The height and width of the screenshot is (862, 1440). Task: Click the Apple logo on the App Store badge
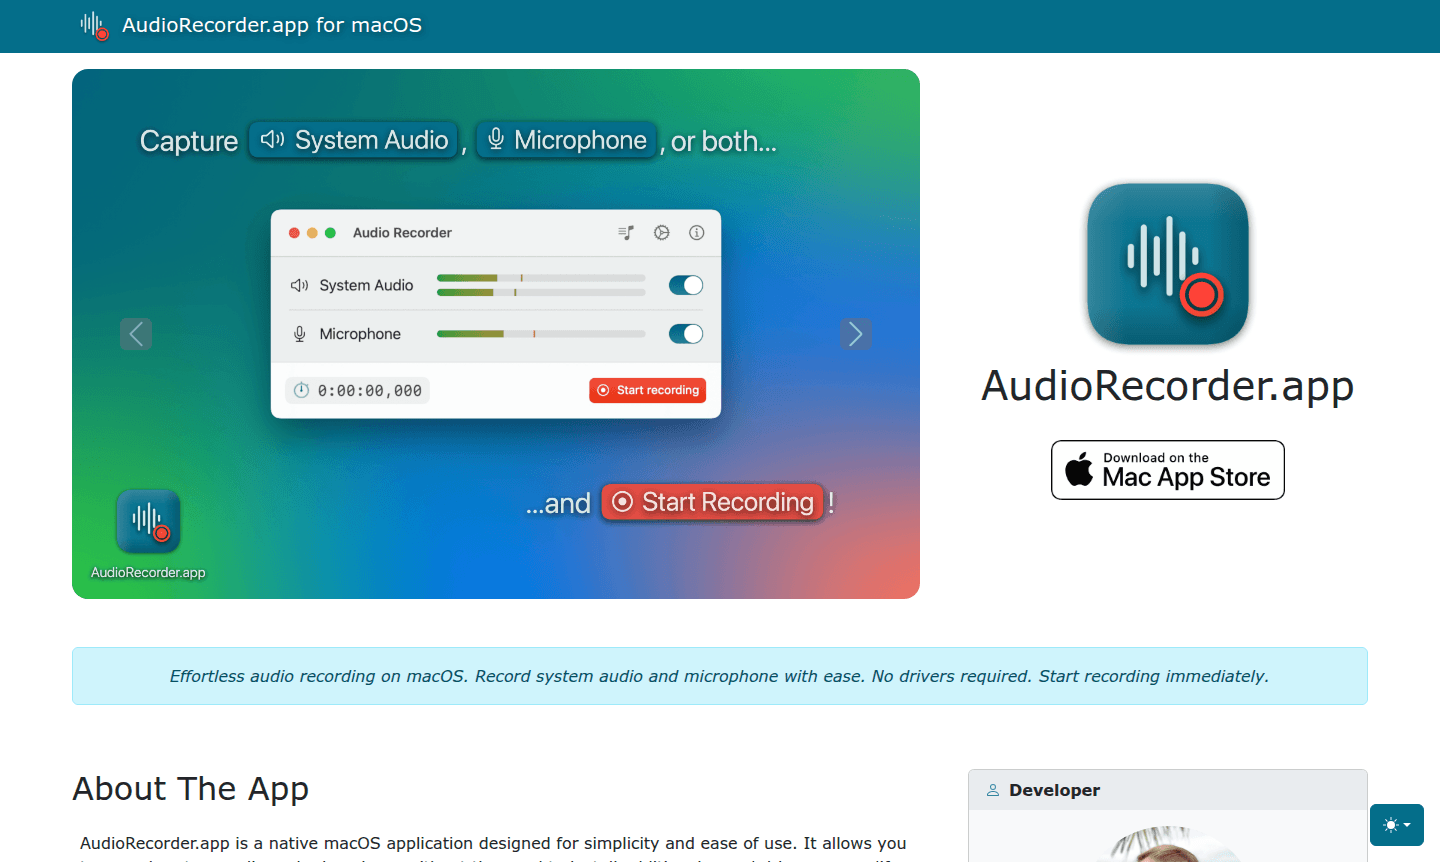tap(1082, 469)
